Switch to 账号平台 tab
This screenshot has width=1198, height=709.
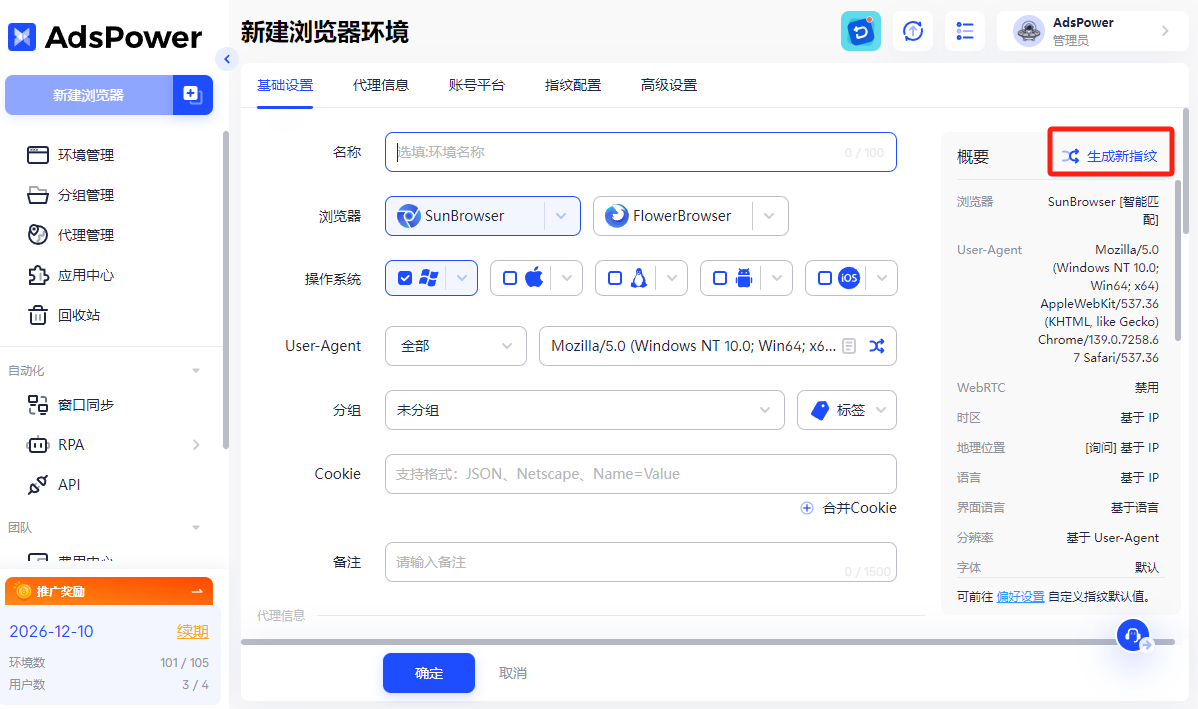point(477,86)
